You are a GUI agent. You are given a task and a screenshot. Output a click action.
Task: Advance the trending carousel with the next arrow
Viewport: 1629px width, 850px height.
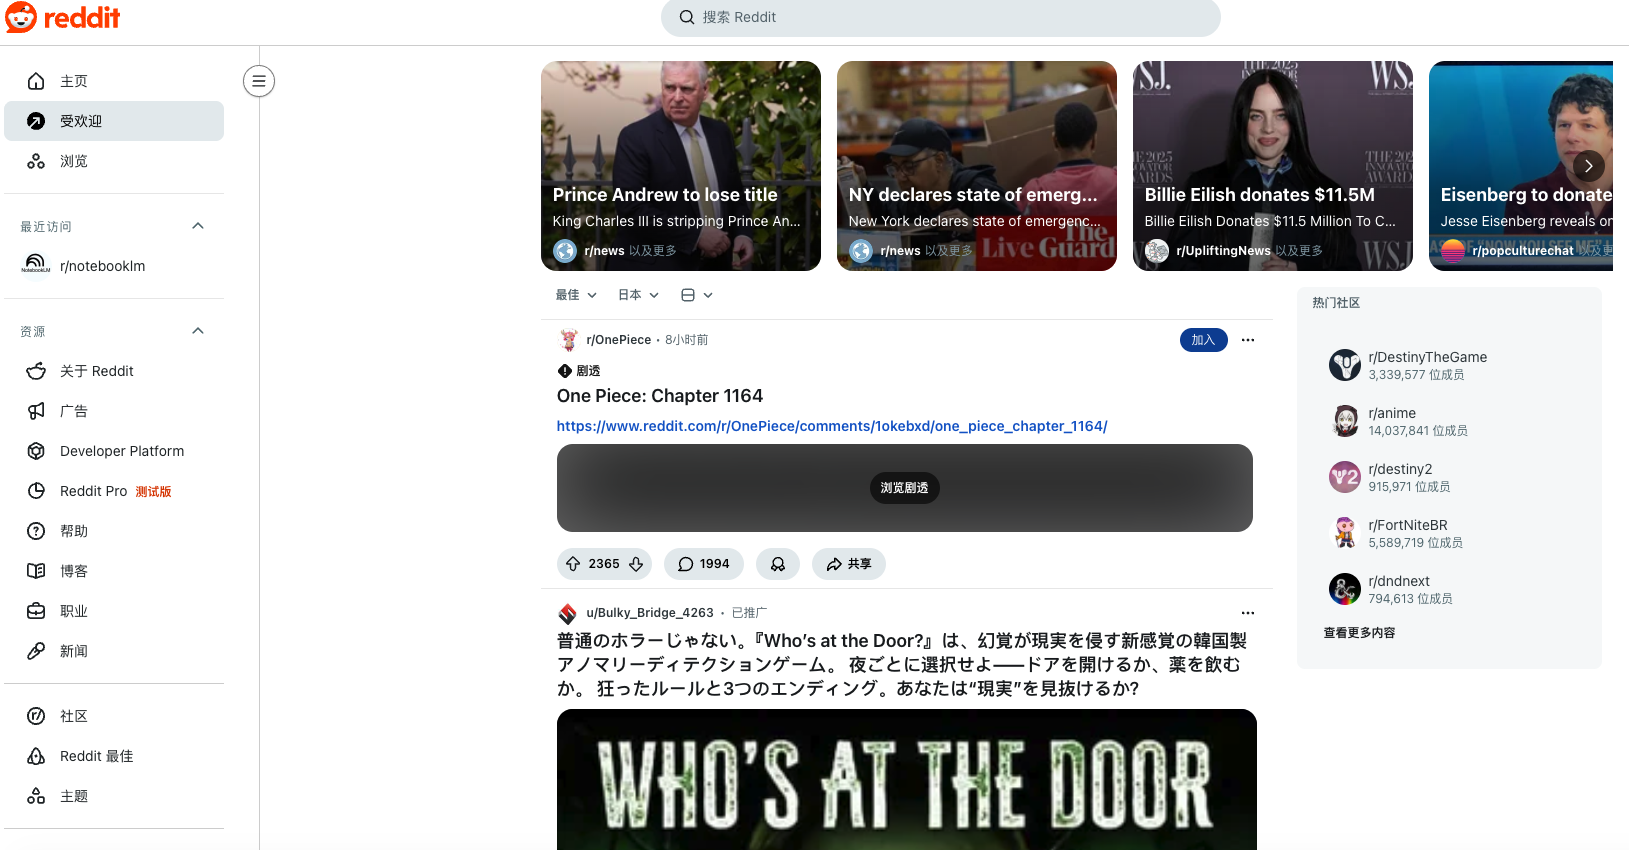click(x=1589, y=166)
